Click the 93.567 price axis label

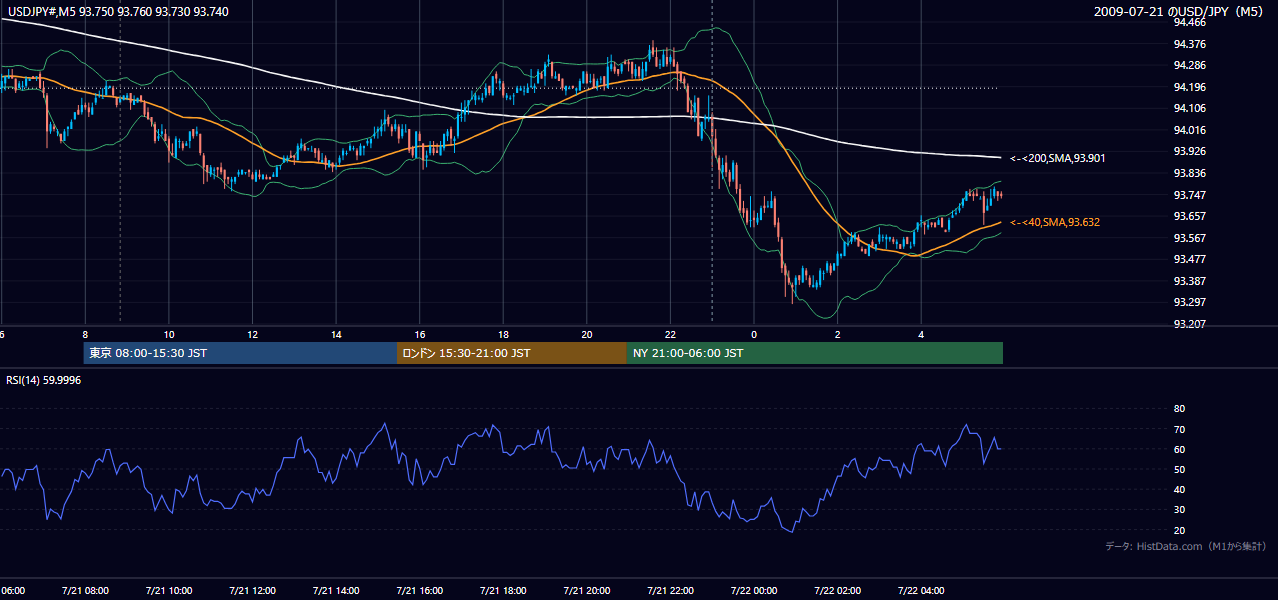[1189, 238]
